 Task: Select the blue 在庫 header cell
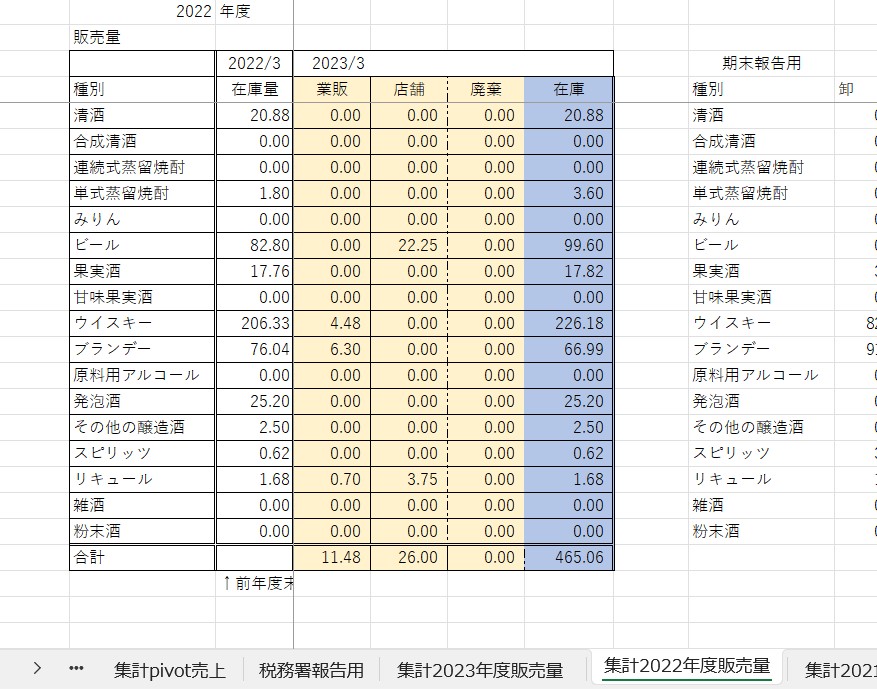[x=568, y=89]
